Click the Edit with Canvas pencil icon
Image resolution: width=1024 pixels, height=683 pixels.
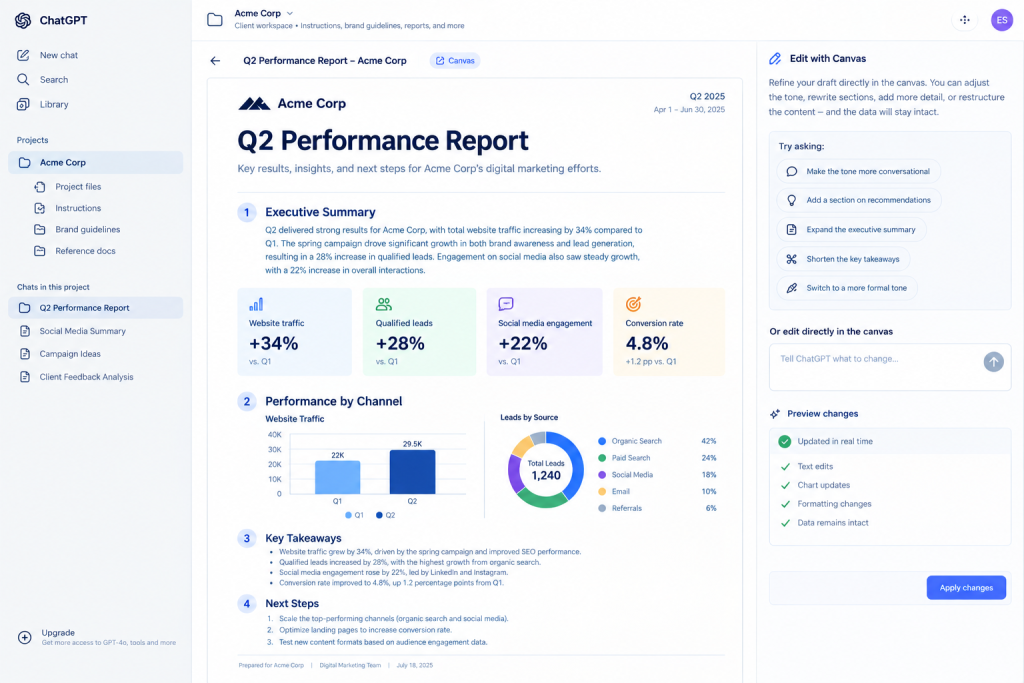(775, 59)
